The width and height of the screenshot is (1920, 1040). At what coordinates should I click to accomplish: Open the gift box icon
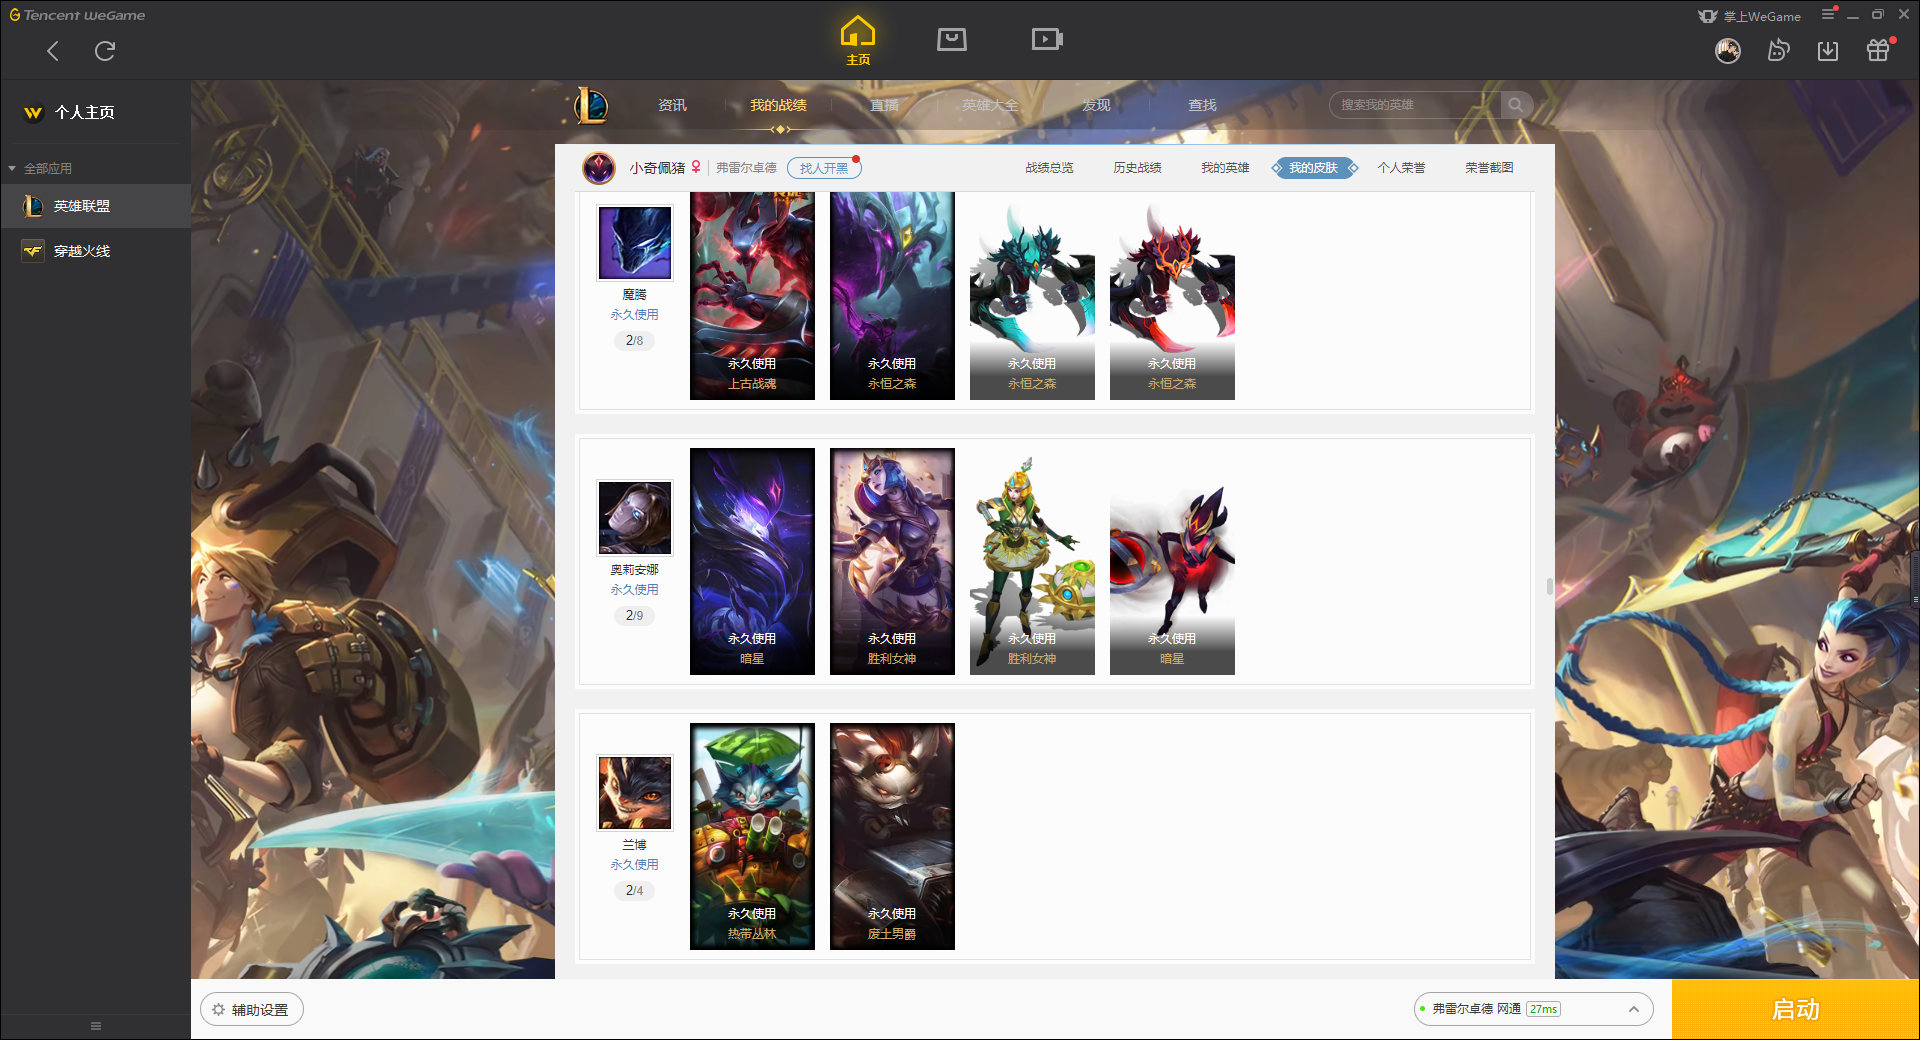(x=1878, y=50)
